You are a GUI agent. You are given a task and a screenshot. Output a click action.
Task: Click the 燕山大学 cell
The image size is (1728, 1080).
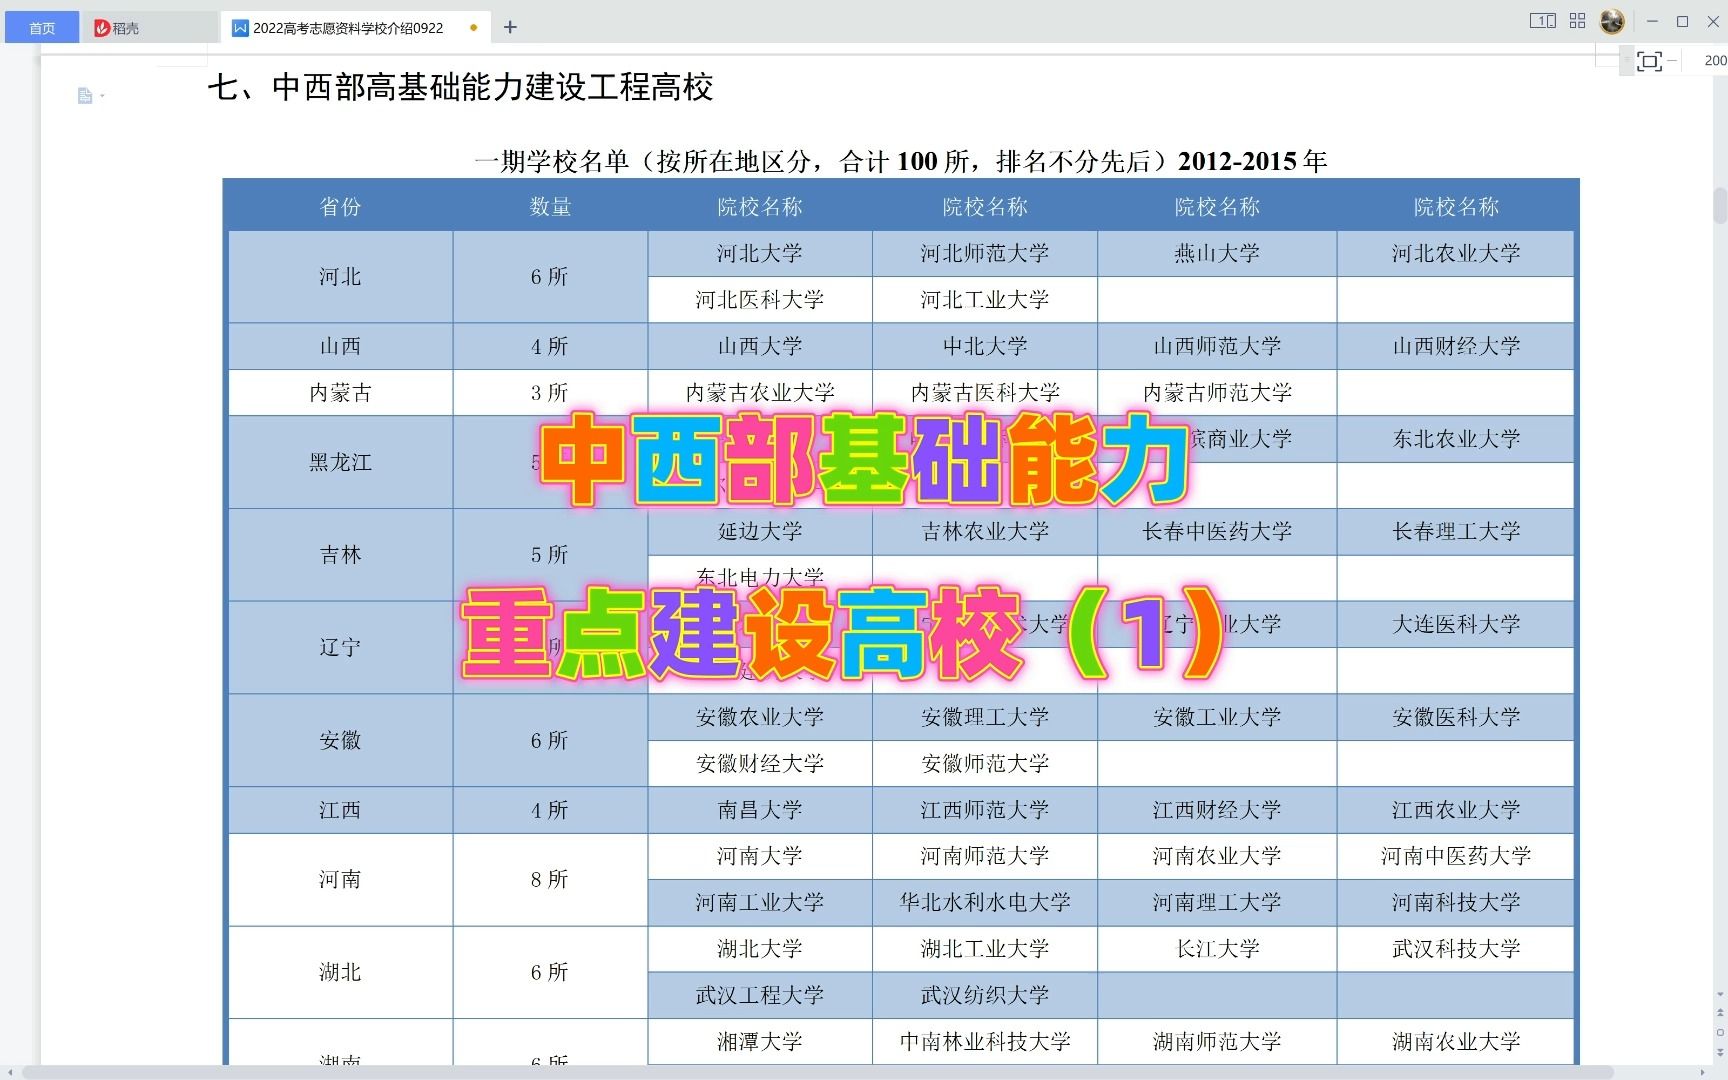[1217, 254]
